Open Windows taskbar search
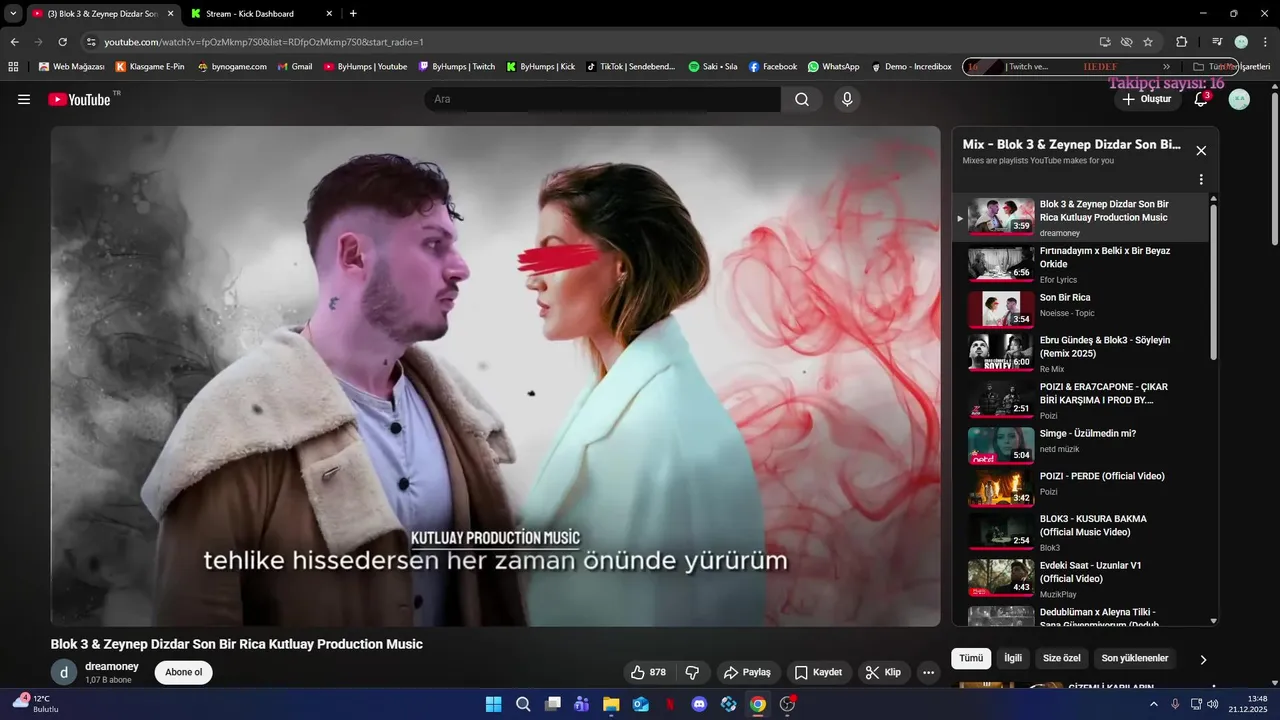Image resolution: width=1280 pixels, height=720 pixels. [x=523, y=704]
